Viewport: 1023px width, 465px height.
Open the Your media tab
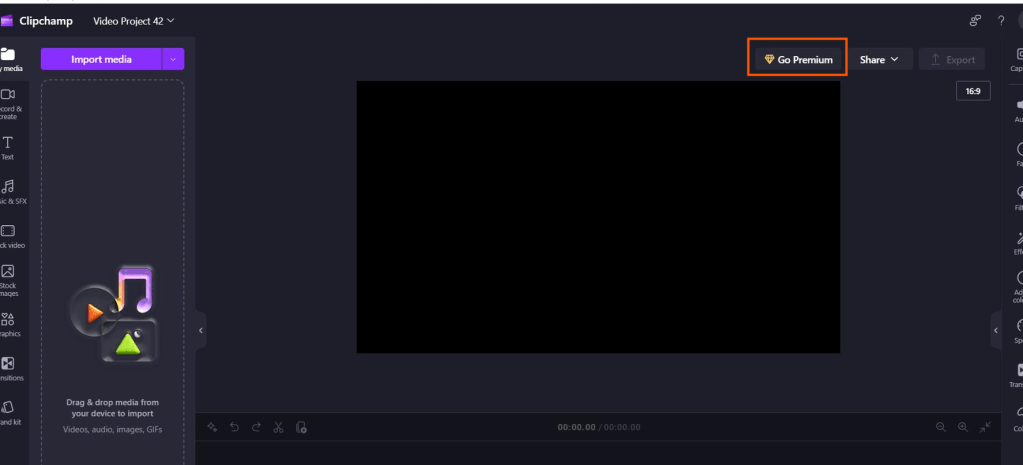point(8,59)
